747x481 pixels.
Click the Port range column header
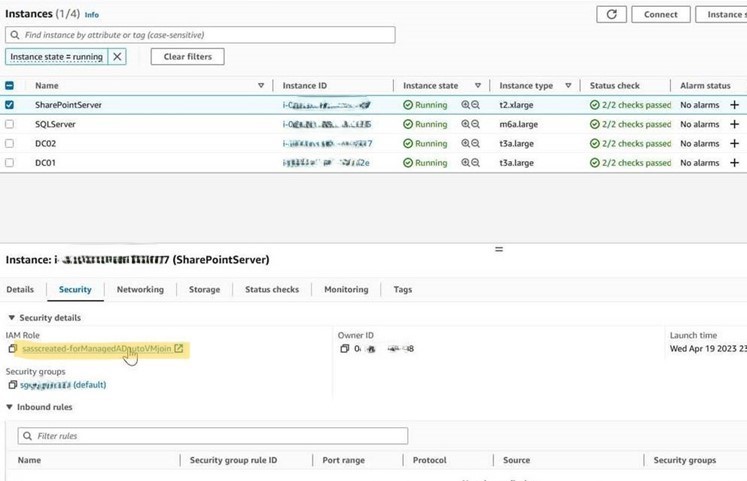343,460
